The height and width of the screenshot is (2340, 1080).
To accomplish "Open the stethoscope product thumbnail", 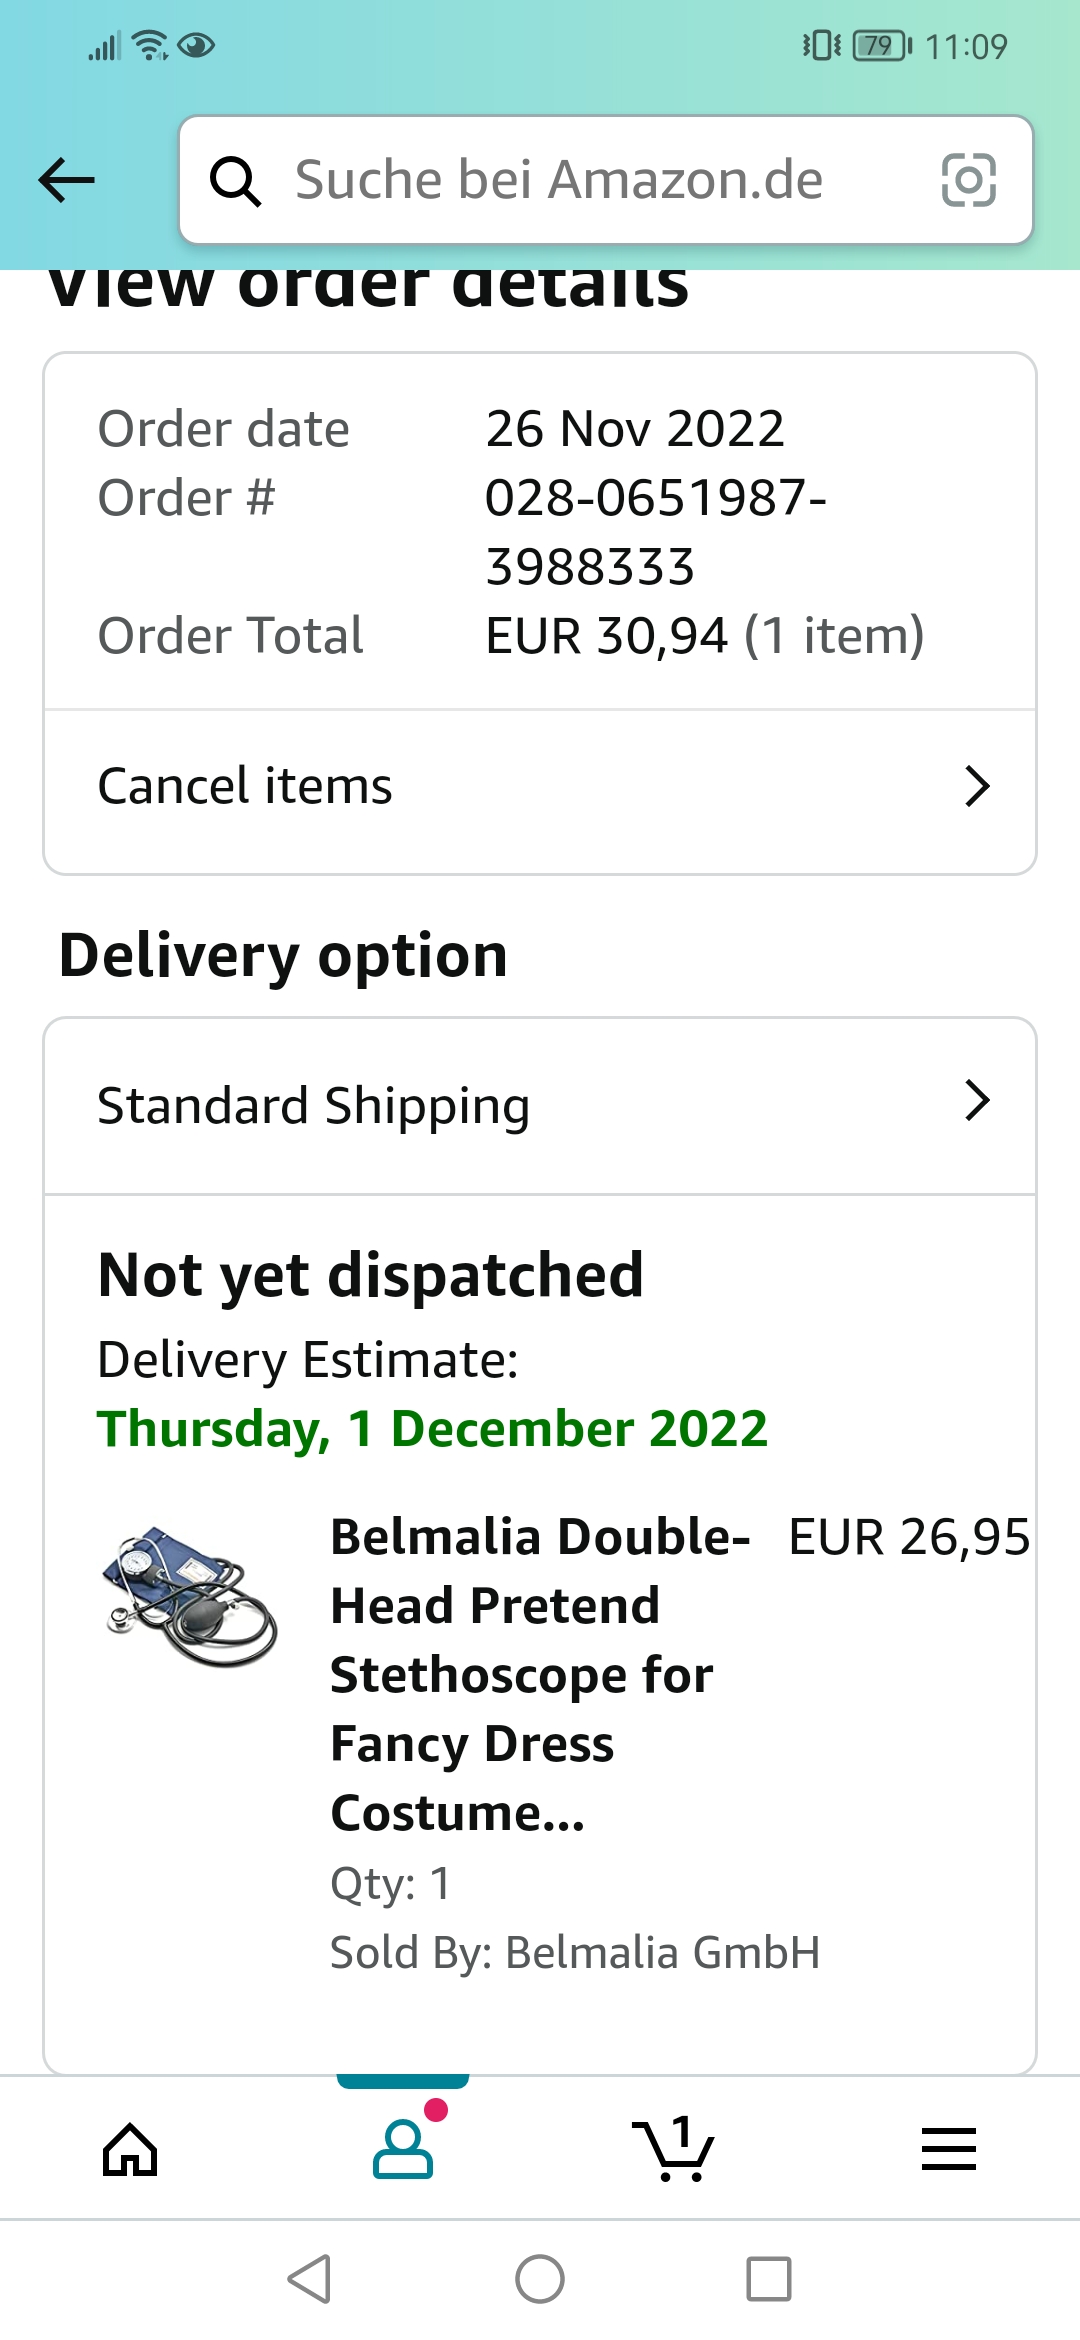I will click(x=190, y=1596).
